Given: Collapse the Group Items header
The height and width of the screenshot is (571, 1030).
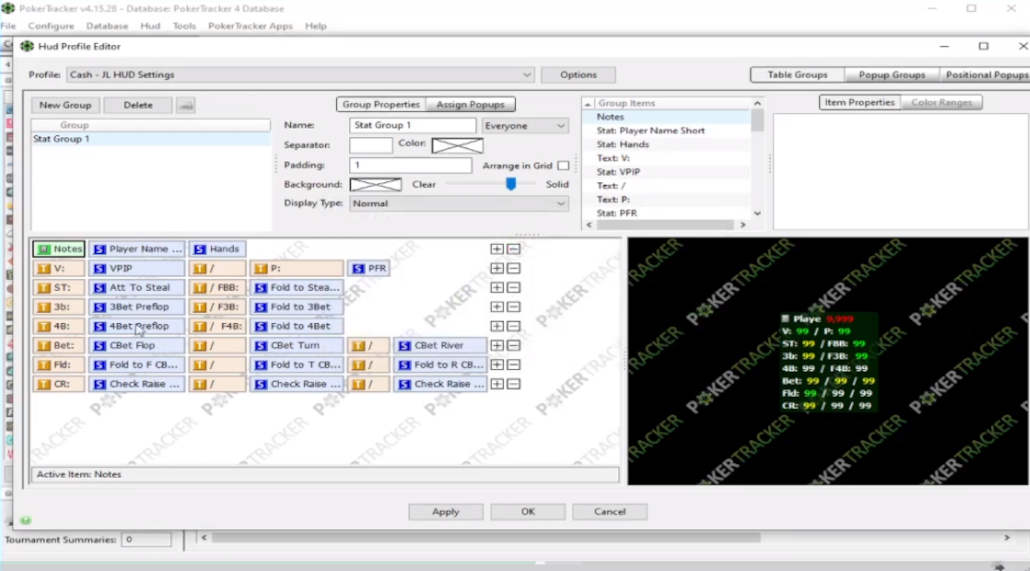Looking at the screenshot, I should (x=589, y=104).
